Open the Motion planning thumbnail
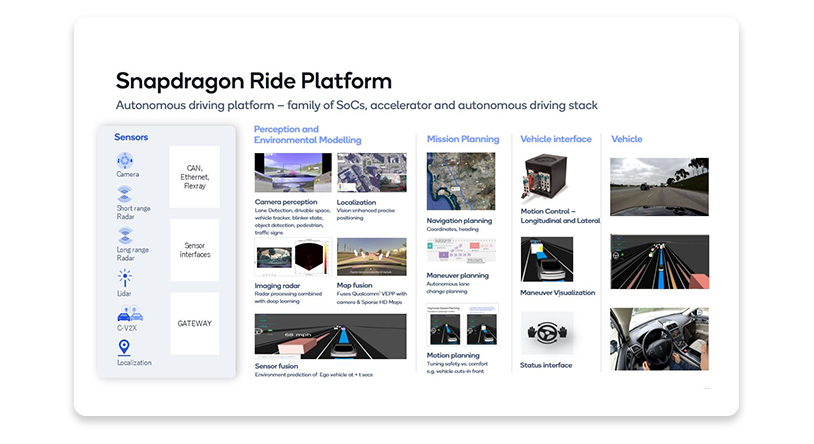Image resolution: width=814 pixels, height=444 pixels. (x=463, y=325)
